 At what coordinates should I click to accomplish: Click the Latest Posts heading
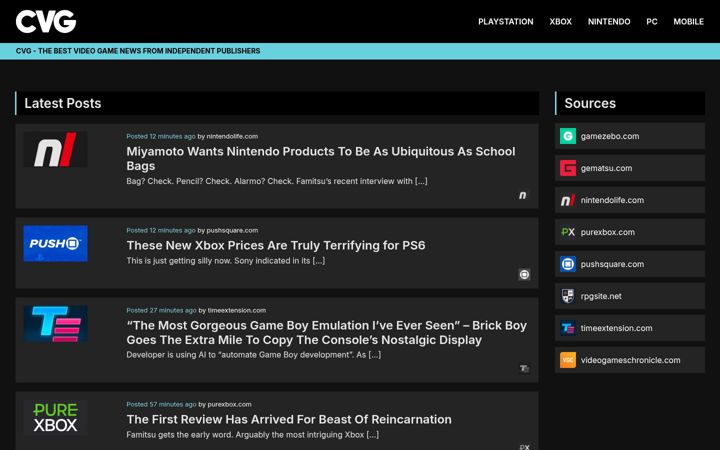62,103
